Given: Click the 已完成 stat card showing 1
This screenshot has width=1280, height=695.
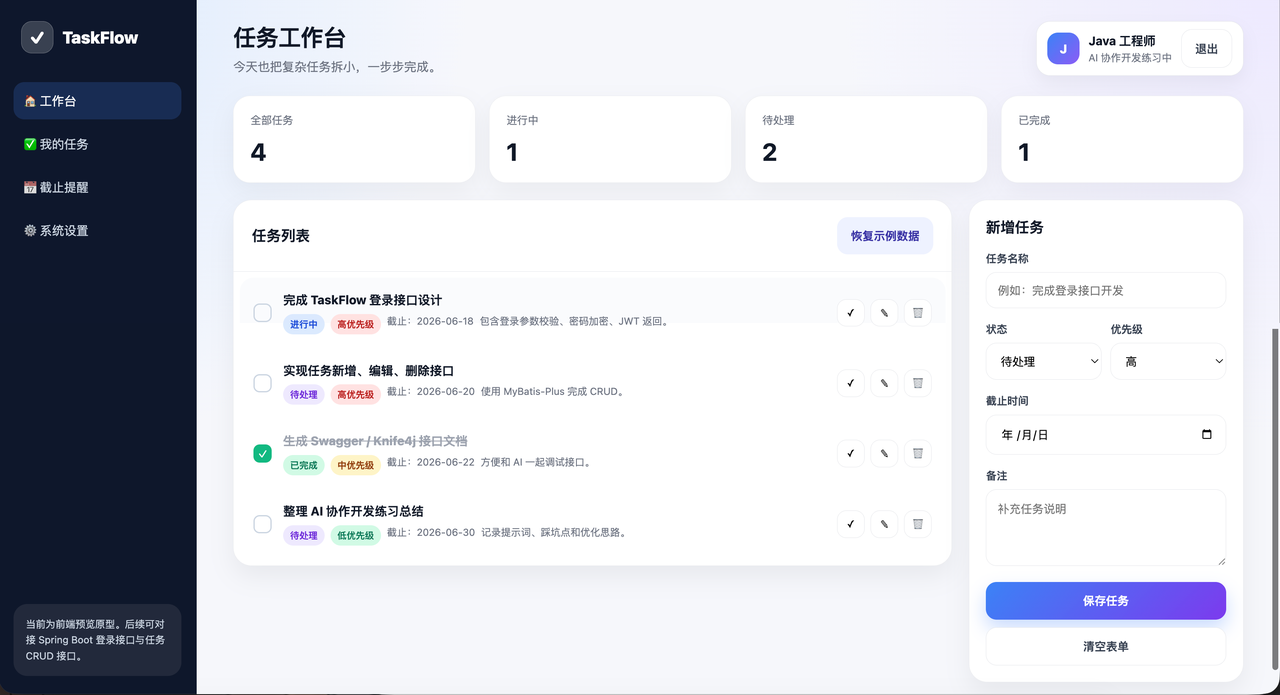Looking at the screenshot, I should [x=1122, y=139].
